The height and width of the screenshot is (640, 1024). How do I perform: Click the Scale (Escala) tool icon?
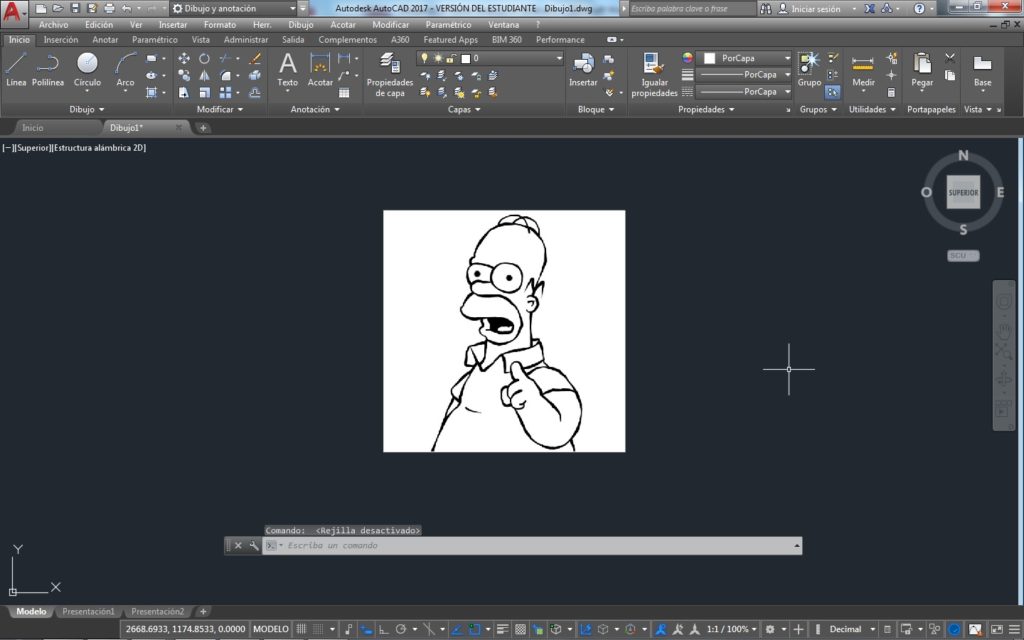(204, 92)
